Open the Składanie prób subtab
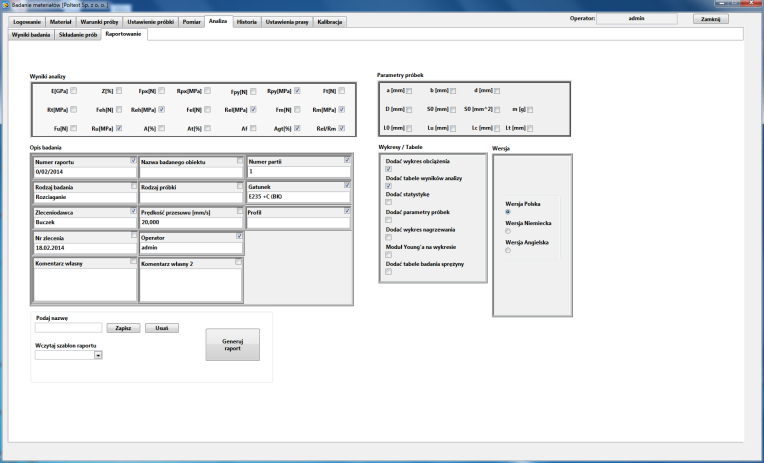The image size is (764, 463). click(78, 35)
